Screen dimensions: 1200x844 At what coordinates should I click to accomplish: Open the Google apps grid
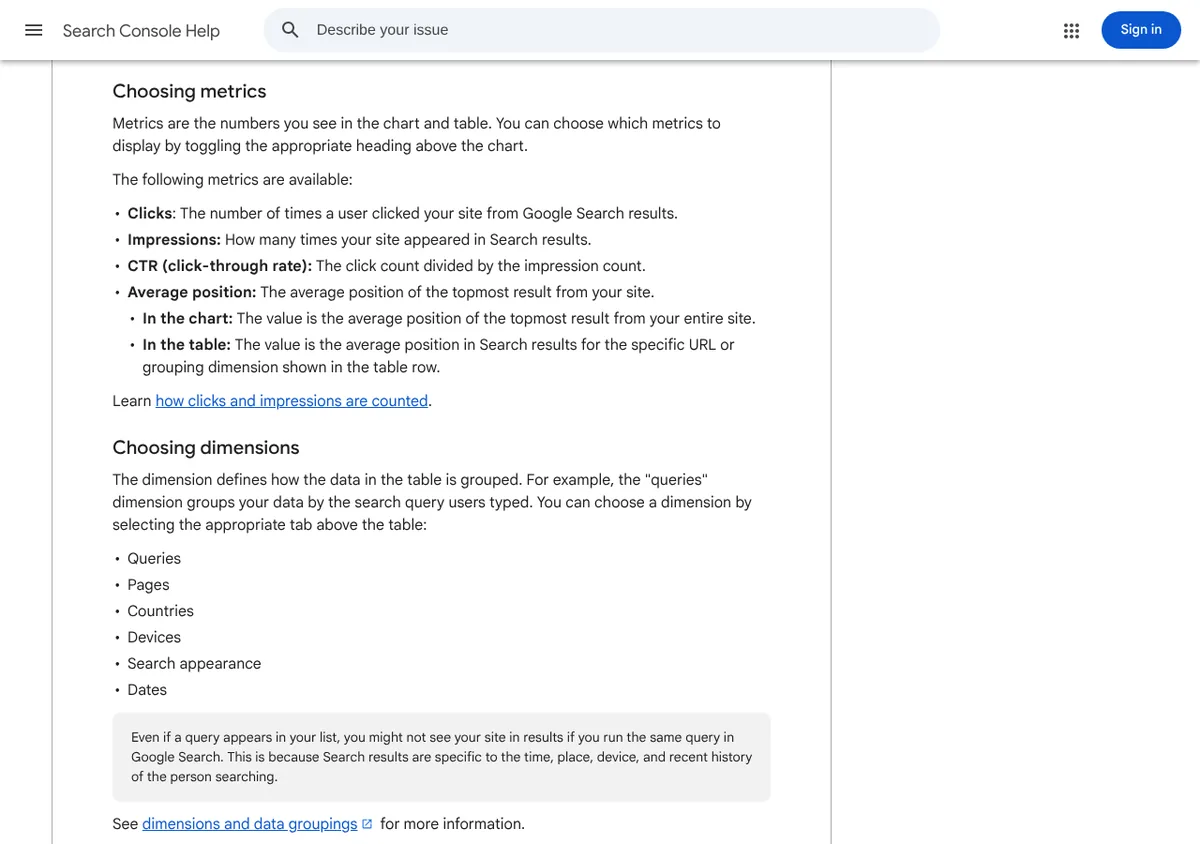(1071, 30)
